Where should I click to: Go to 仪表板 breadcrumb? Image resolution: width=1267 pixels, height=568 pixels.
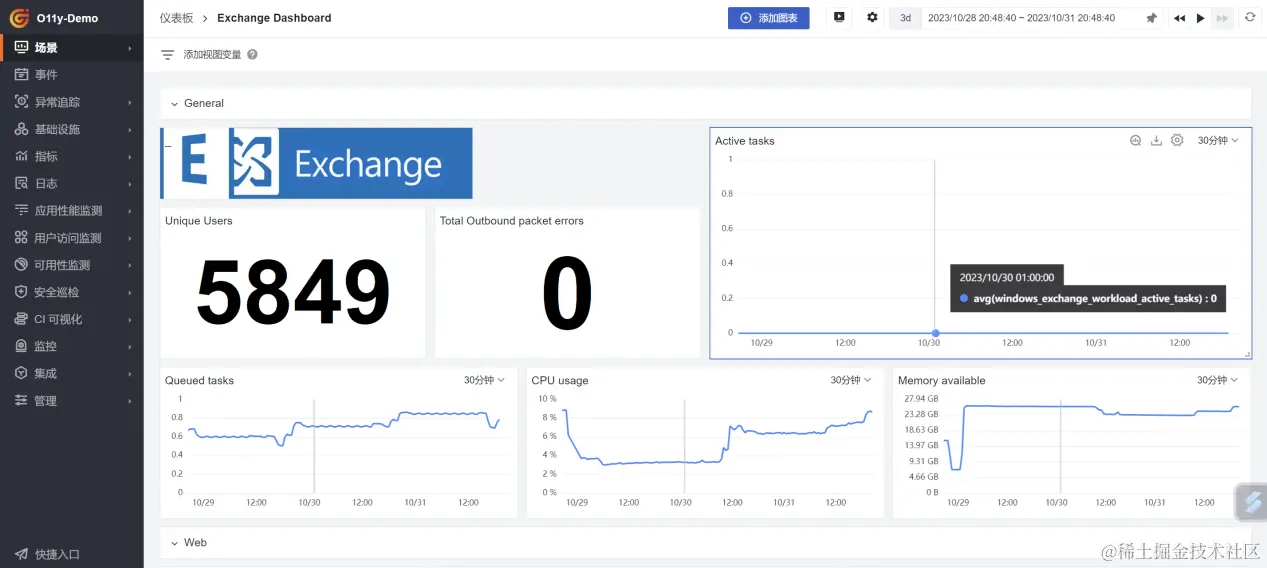(x=176, y=18)
